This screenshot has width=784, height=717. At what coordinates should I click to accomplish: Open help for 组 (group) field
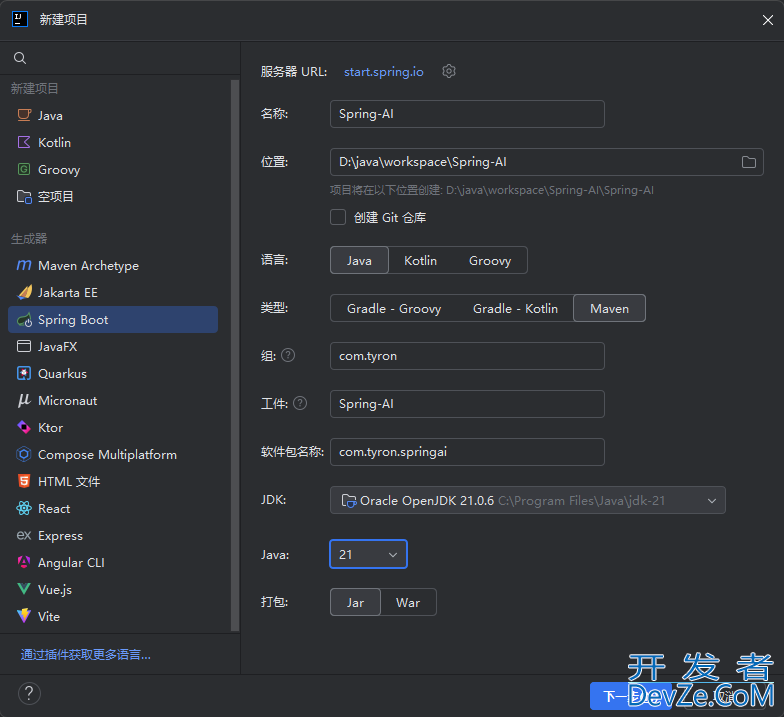[x=288, y=356]
